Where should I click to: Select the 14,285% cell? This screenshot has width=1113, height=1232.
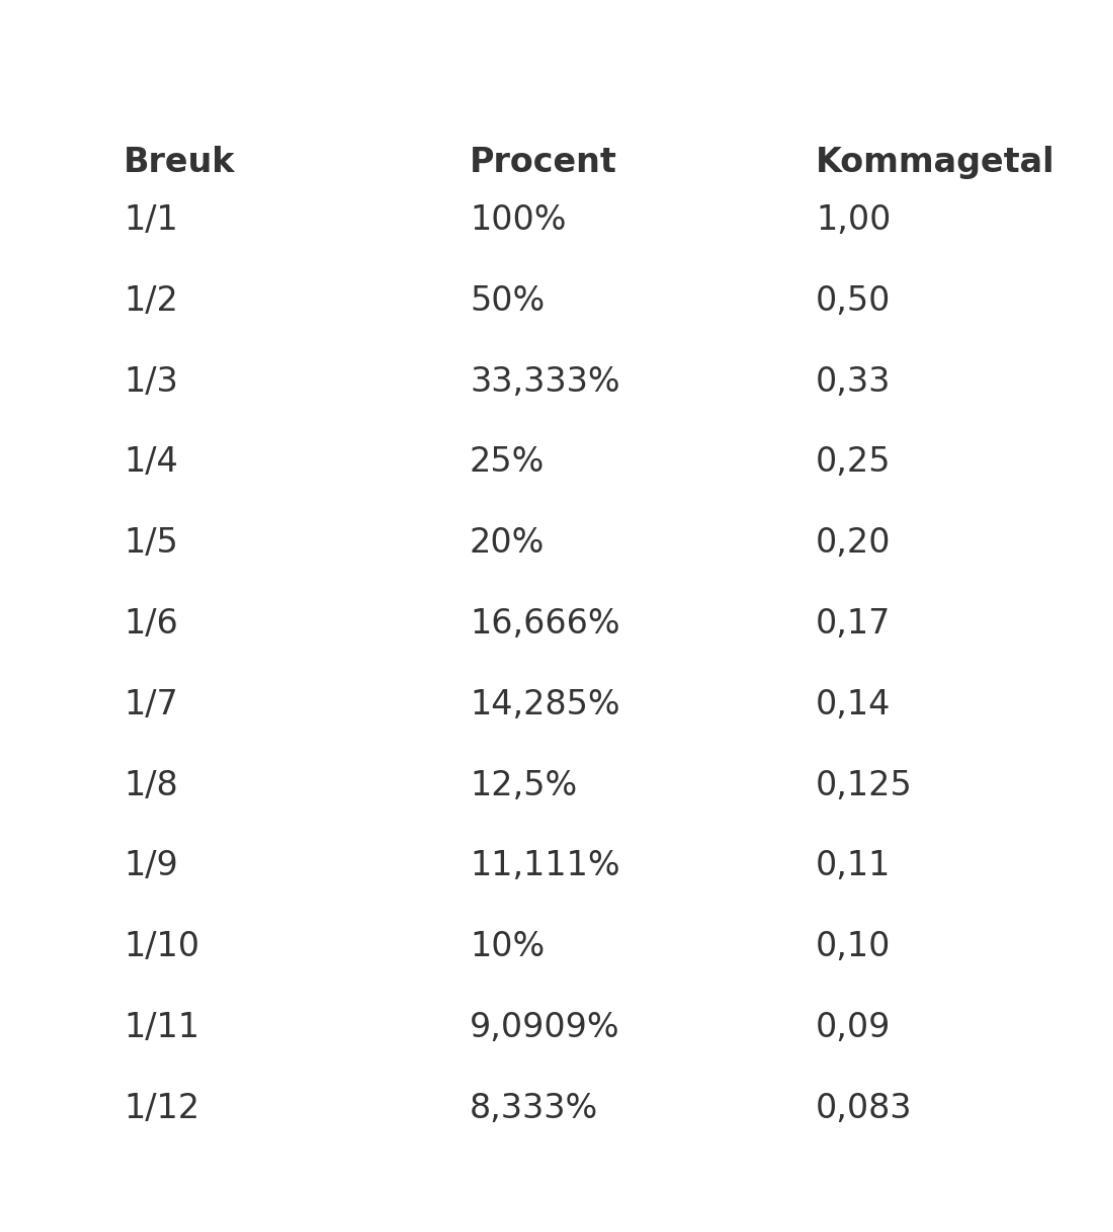tap(545, 704)
